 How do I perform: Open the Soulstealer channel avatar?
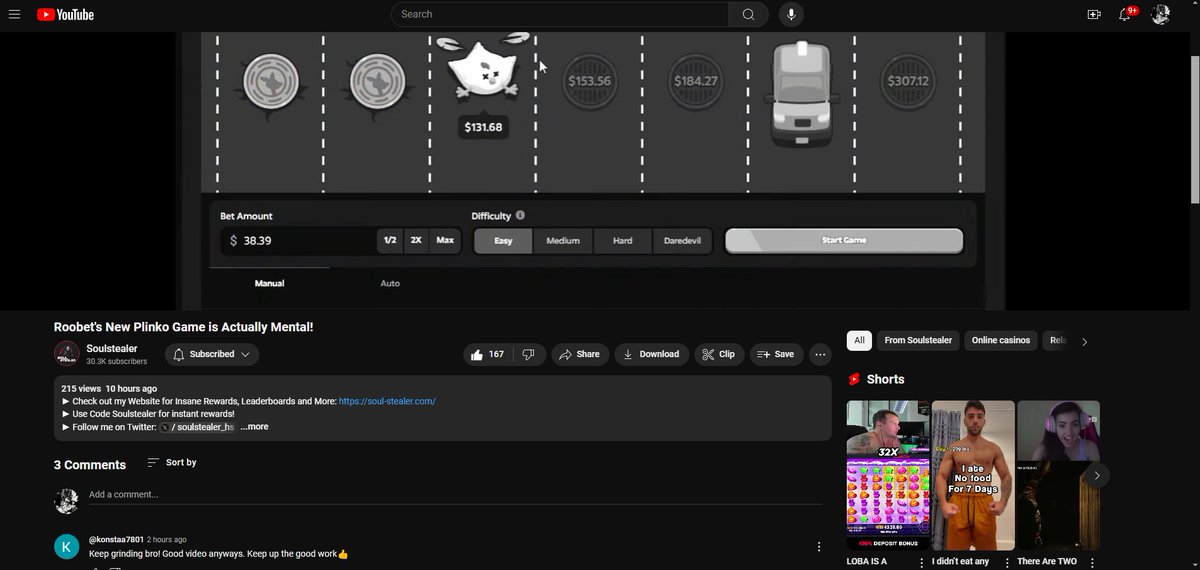coord(66,354)
